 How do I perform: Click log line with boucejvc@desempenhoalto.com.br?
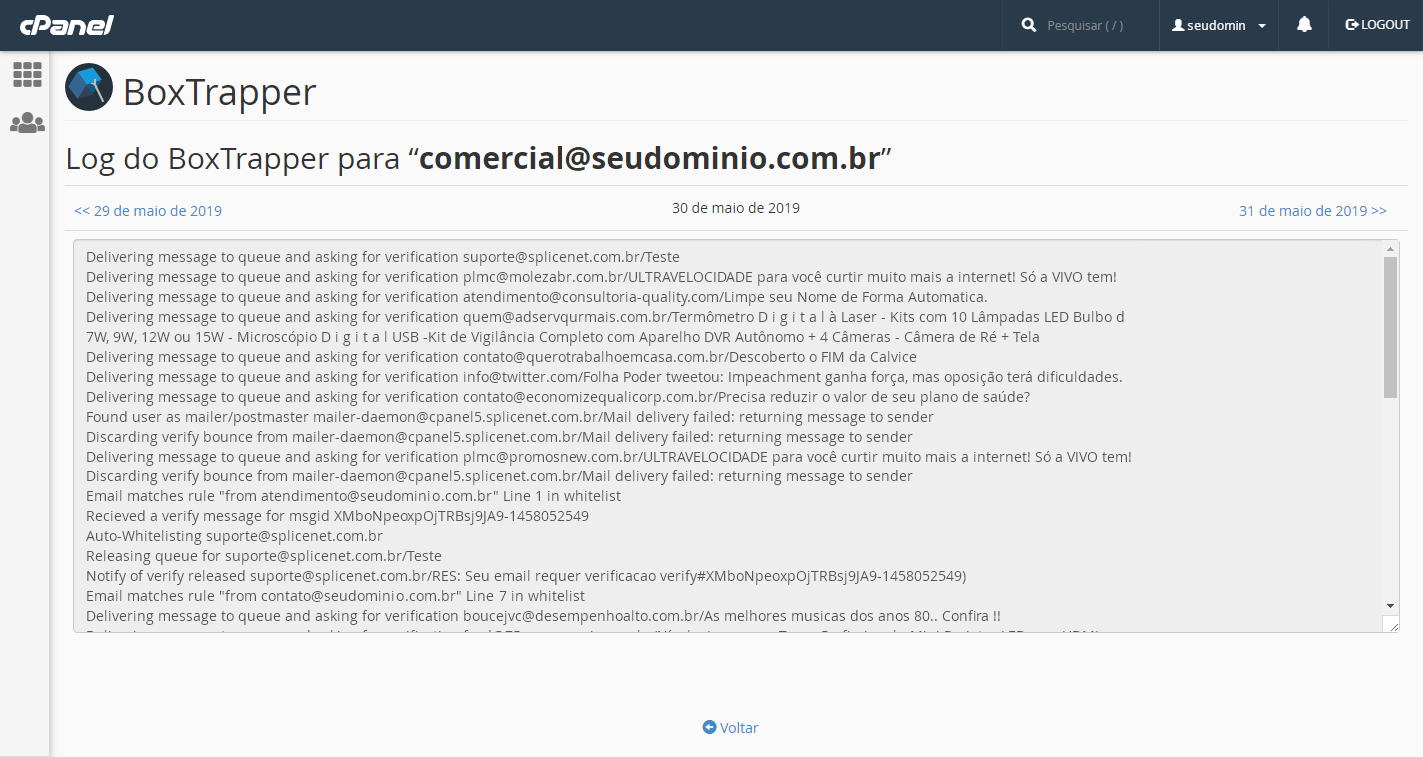543,616
